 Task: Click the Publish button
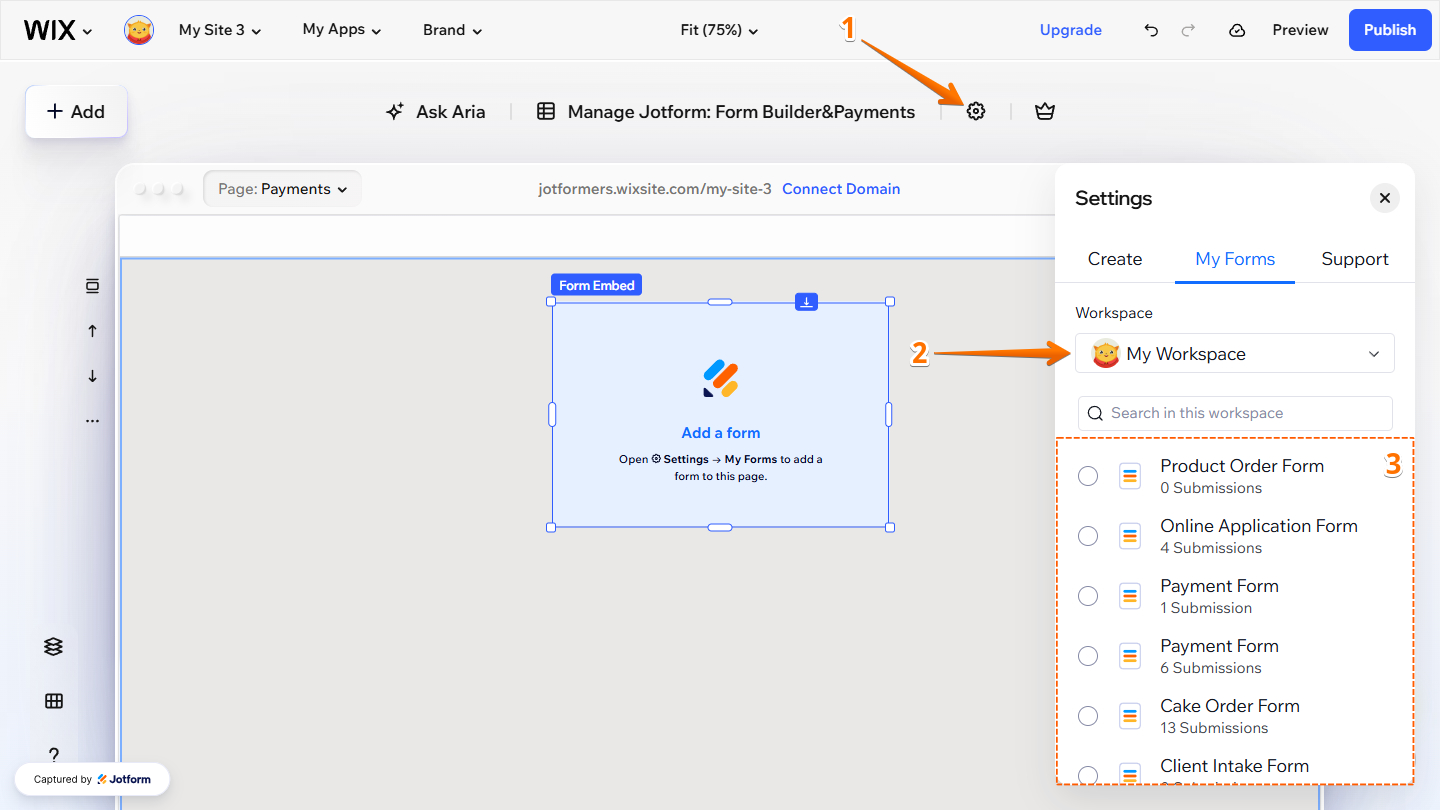[x=1390, y=30]
